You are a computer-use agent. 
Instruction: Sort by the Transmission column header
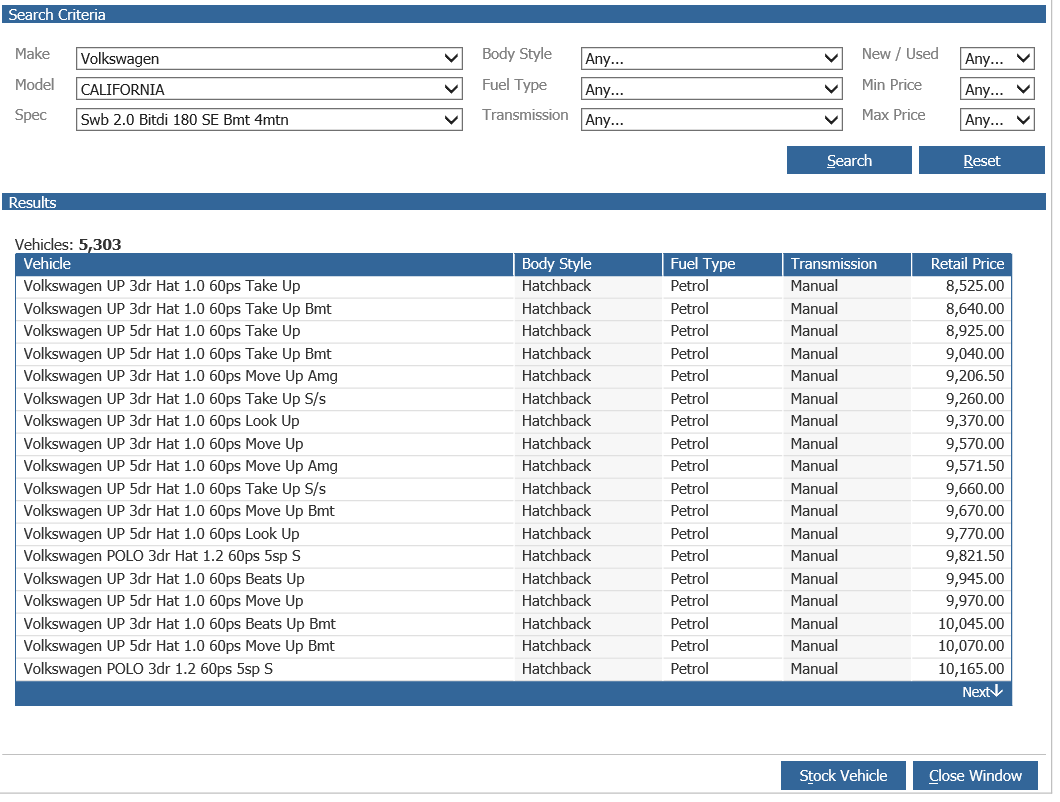(x=847, y=264)
